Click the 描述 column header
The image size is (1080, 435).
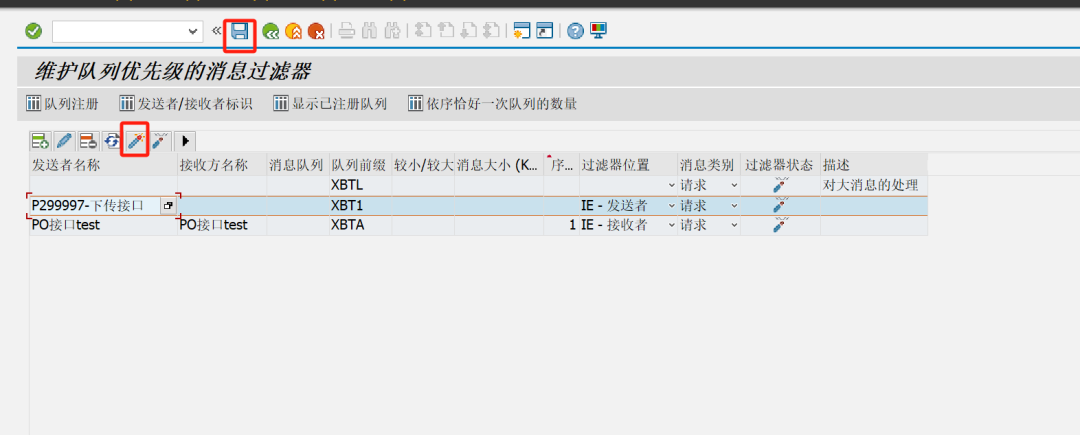(873, 165)
